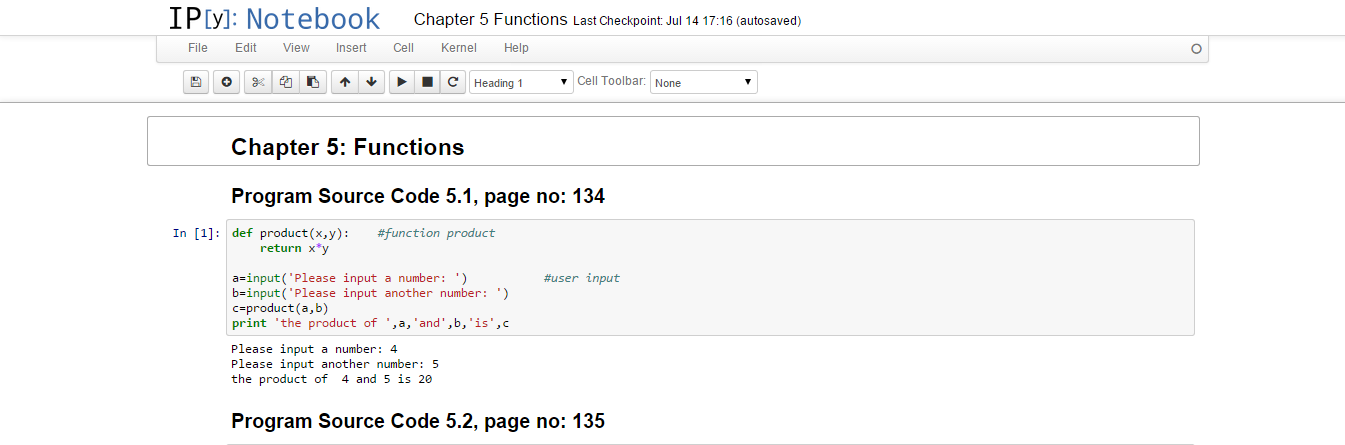
Task: Move the selected cell down
Action: tap(371, 82)
